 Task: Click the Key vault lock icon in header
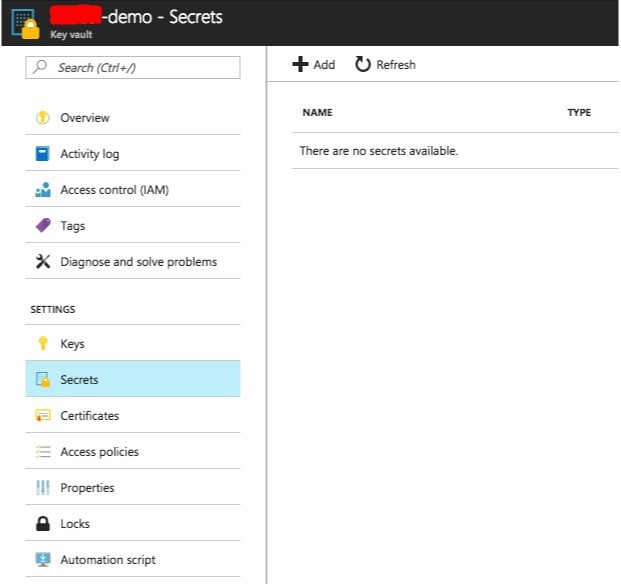pos(26,24)
